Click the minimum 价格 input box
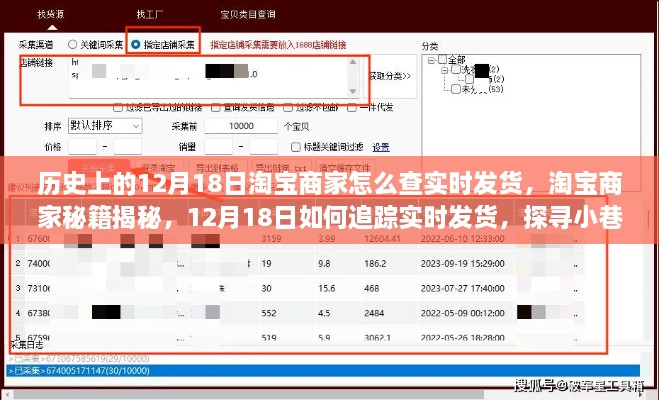659x400 pixels. (82, 147)
